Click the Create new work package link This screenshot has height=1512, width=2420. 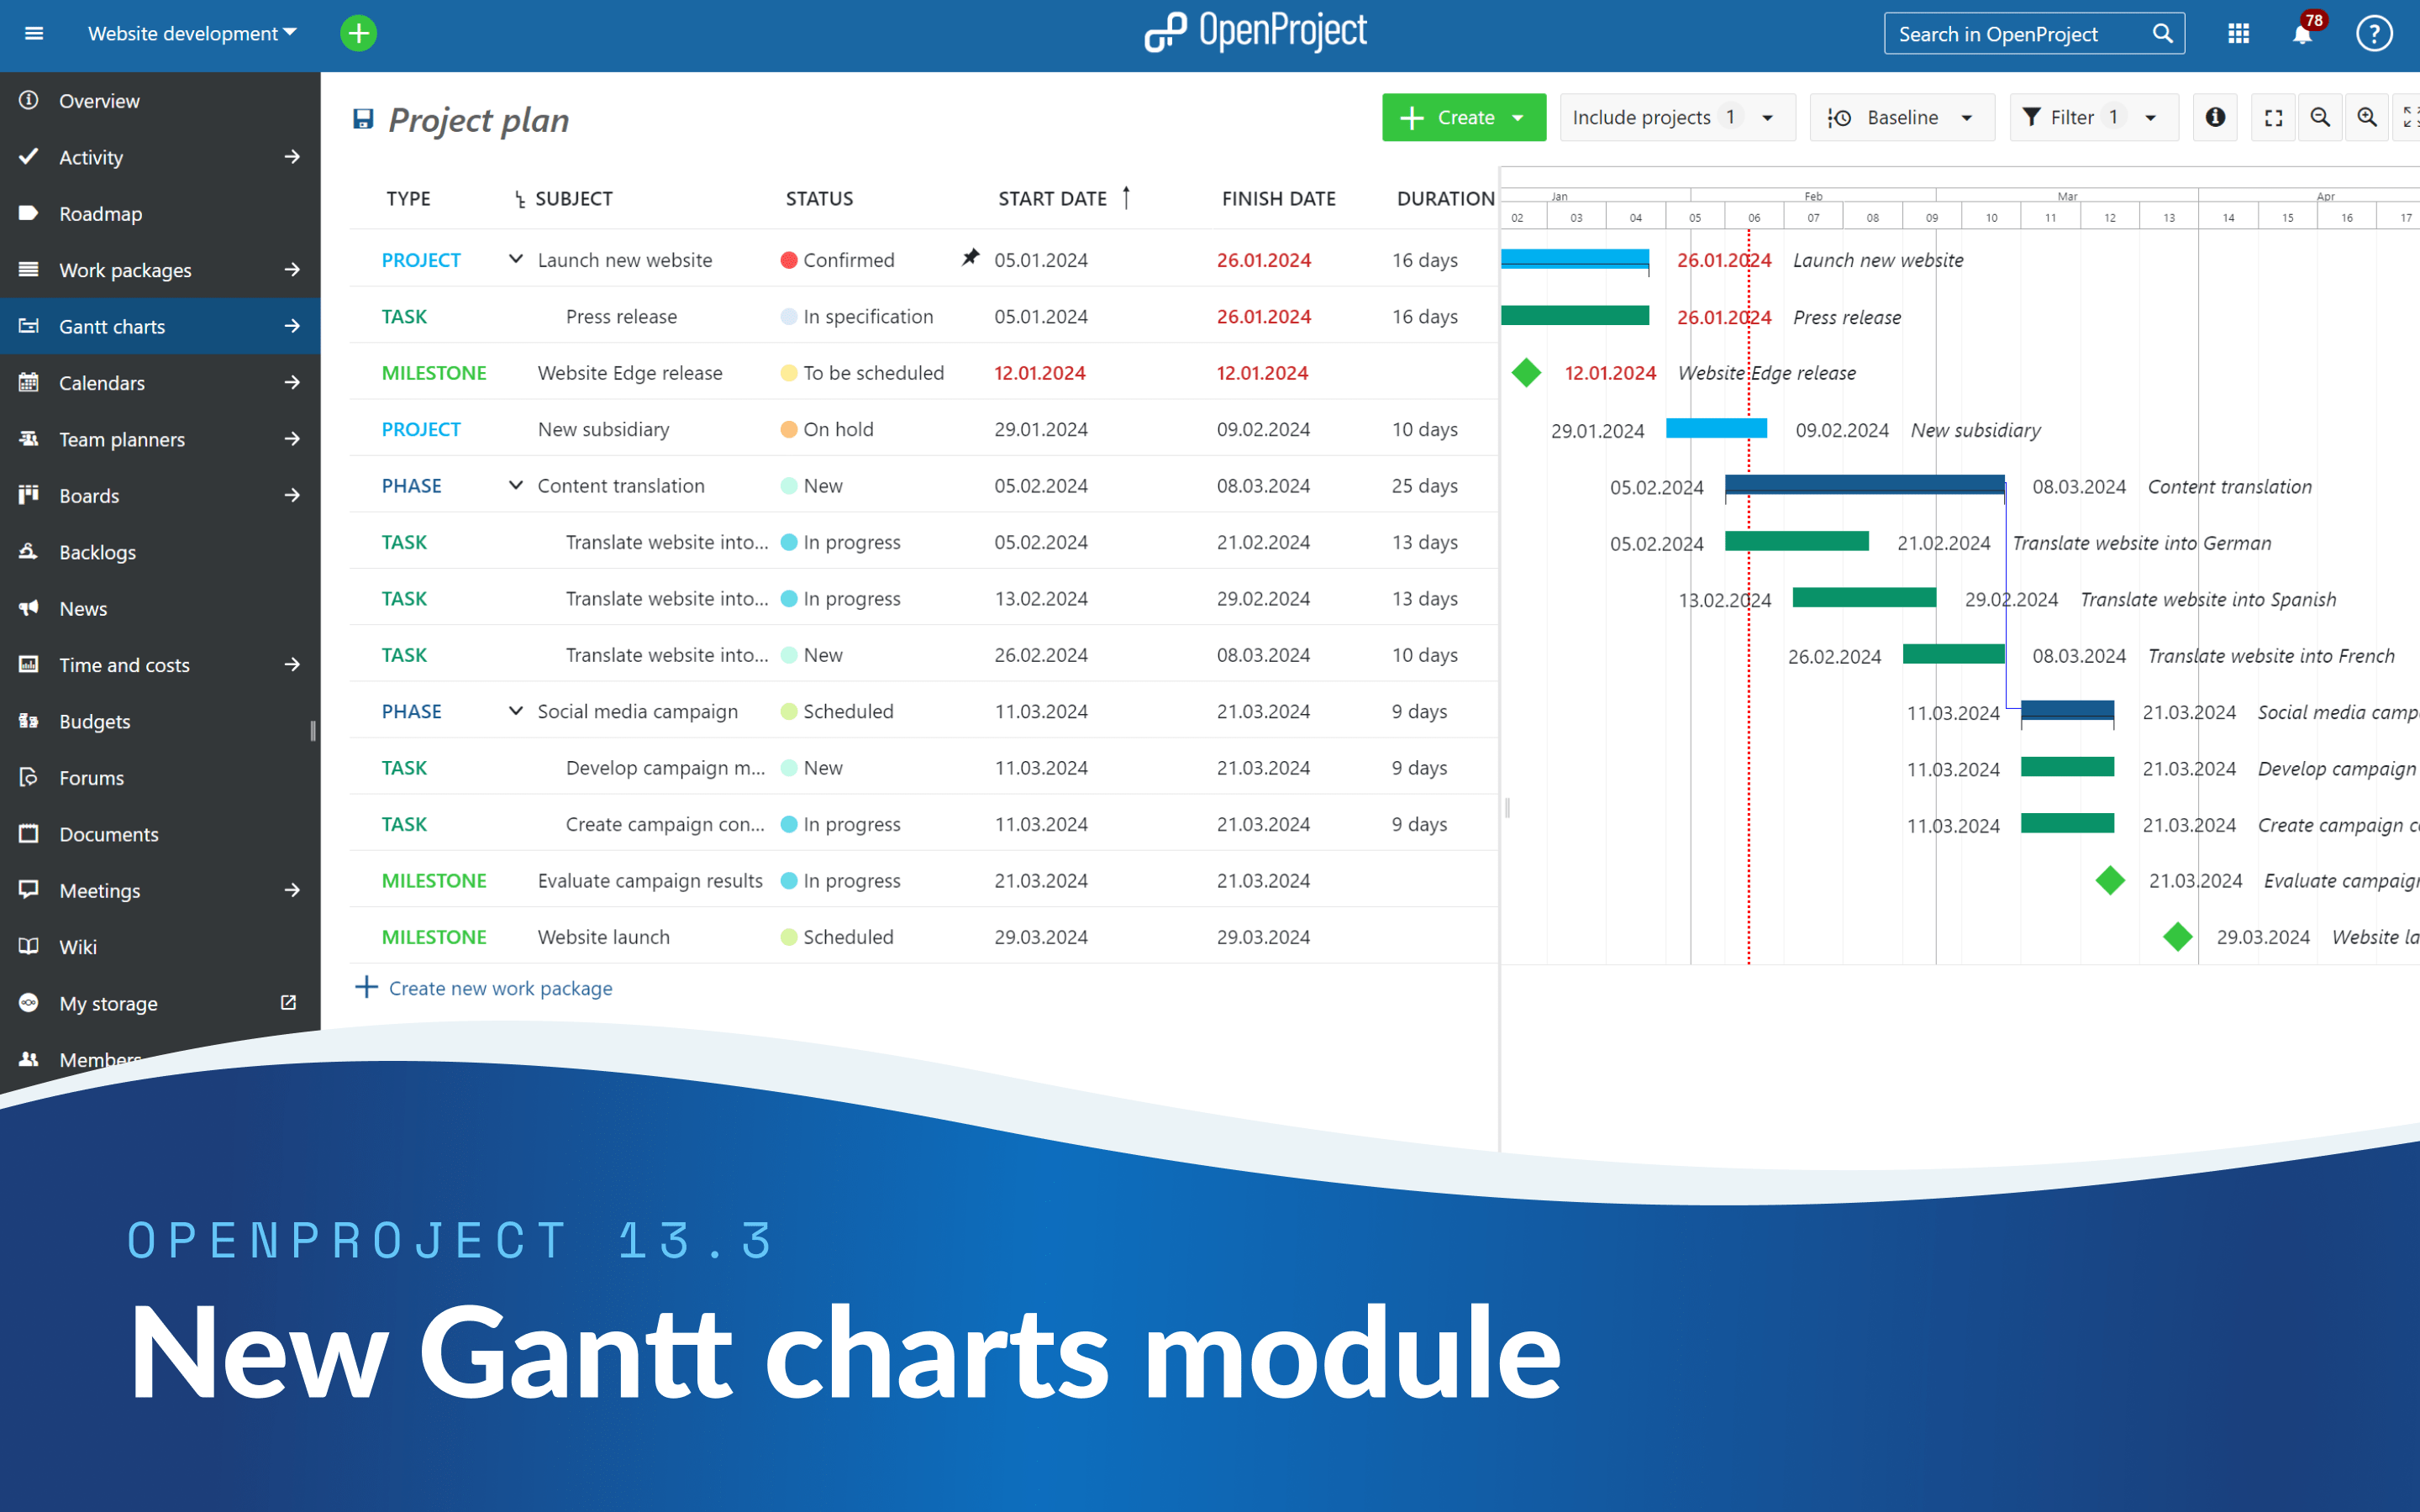(500, 988)
